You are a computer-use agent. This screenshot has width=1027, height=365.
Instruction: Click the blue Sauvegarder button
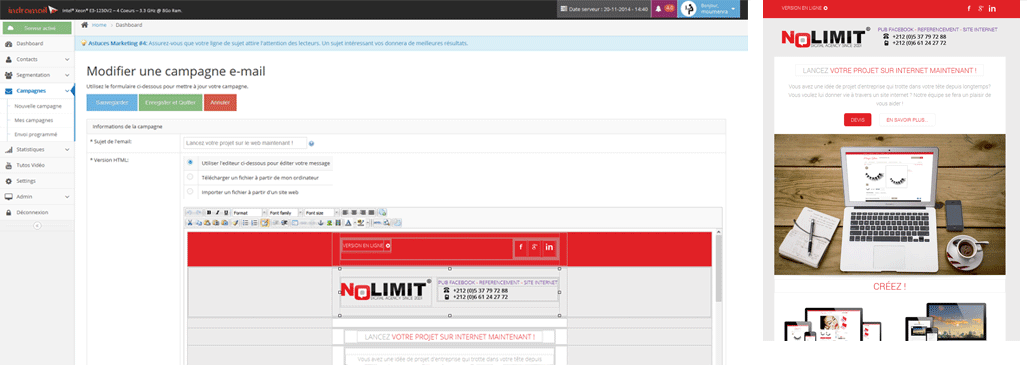pos(111,103)
